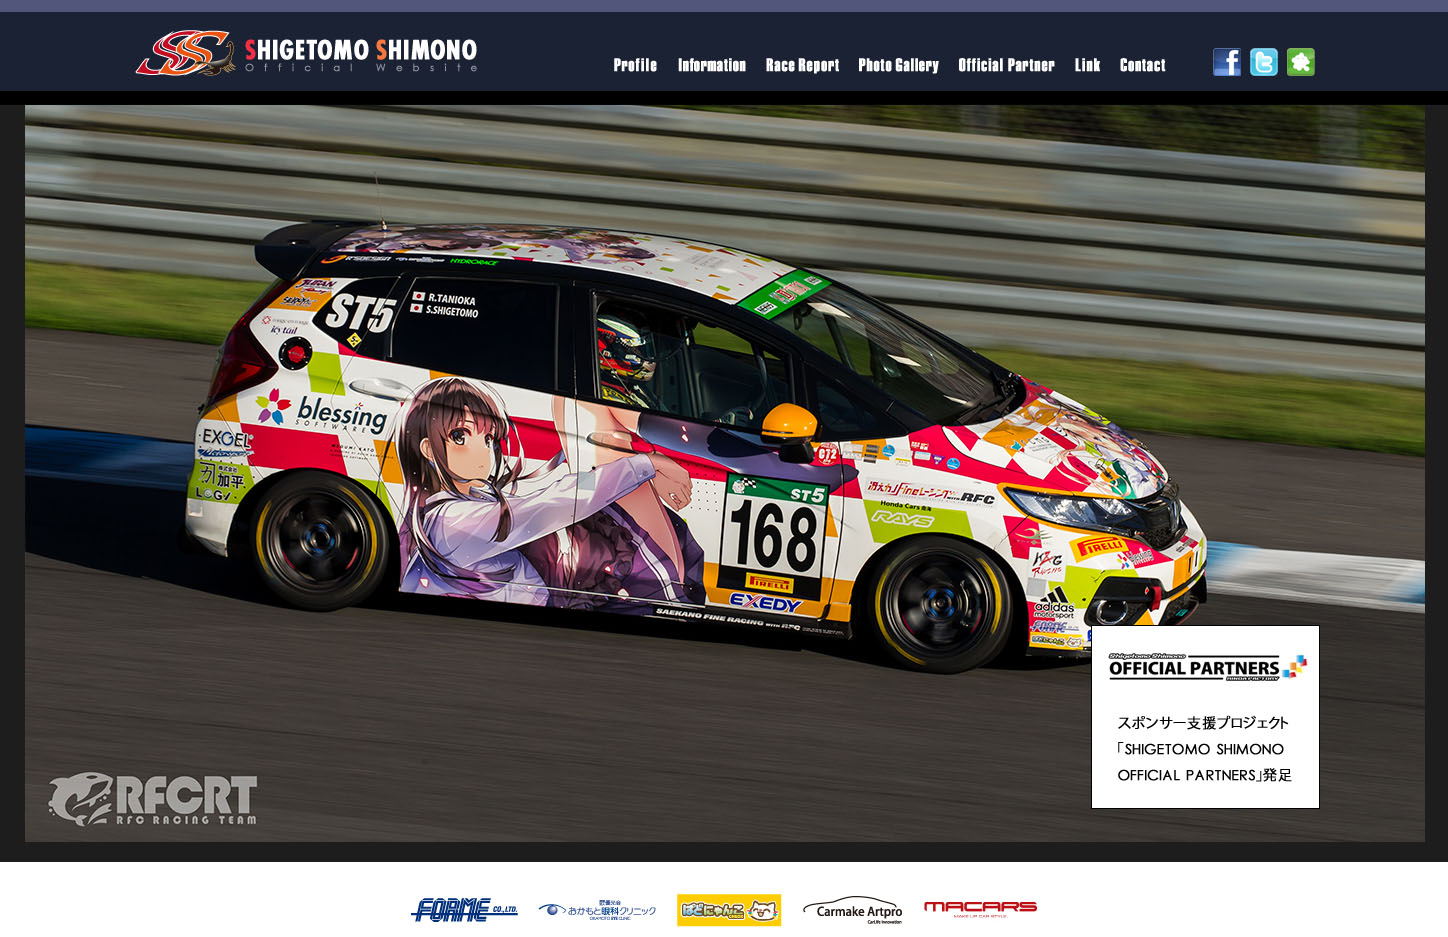1448x937 pixels.
Task: View the Photo Gallery page
Action: tap(898, 65)
